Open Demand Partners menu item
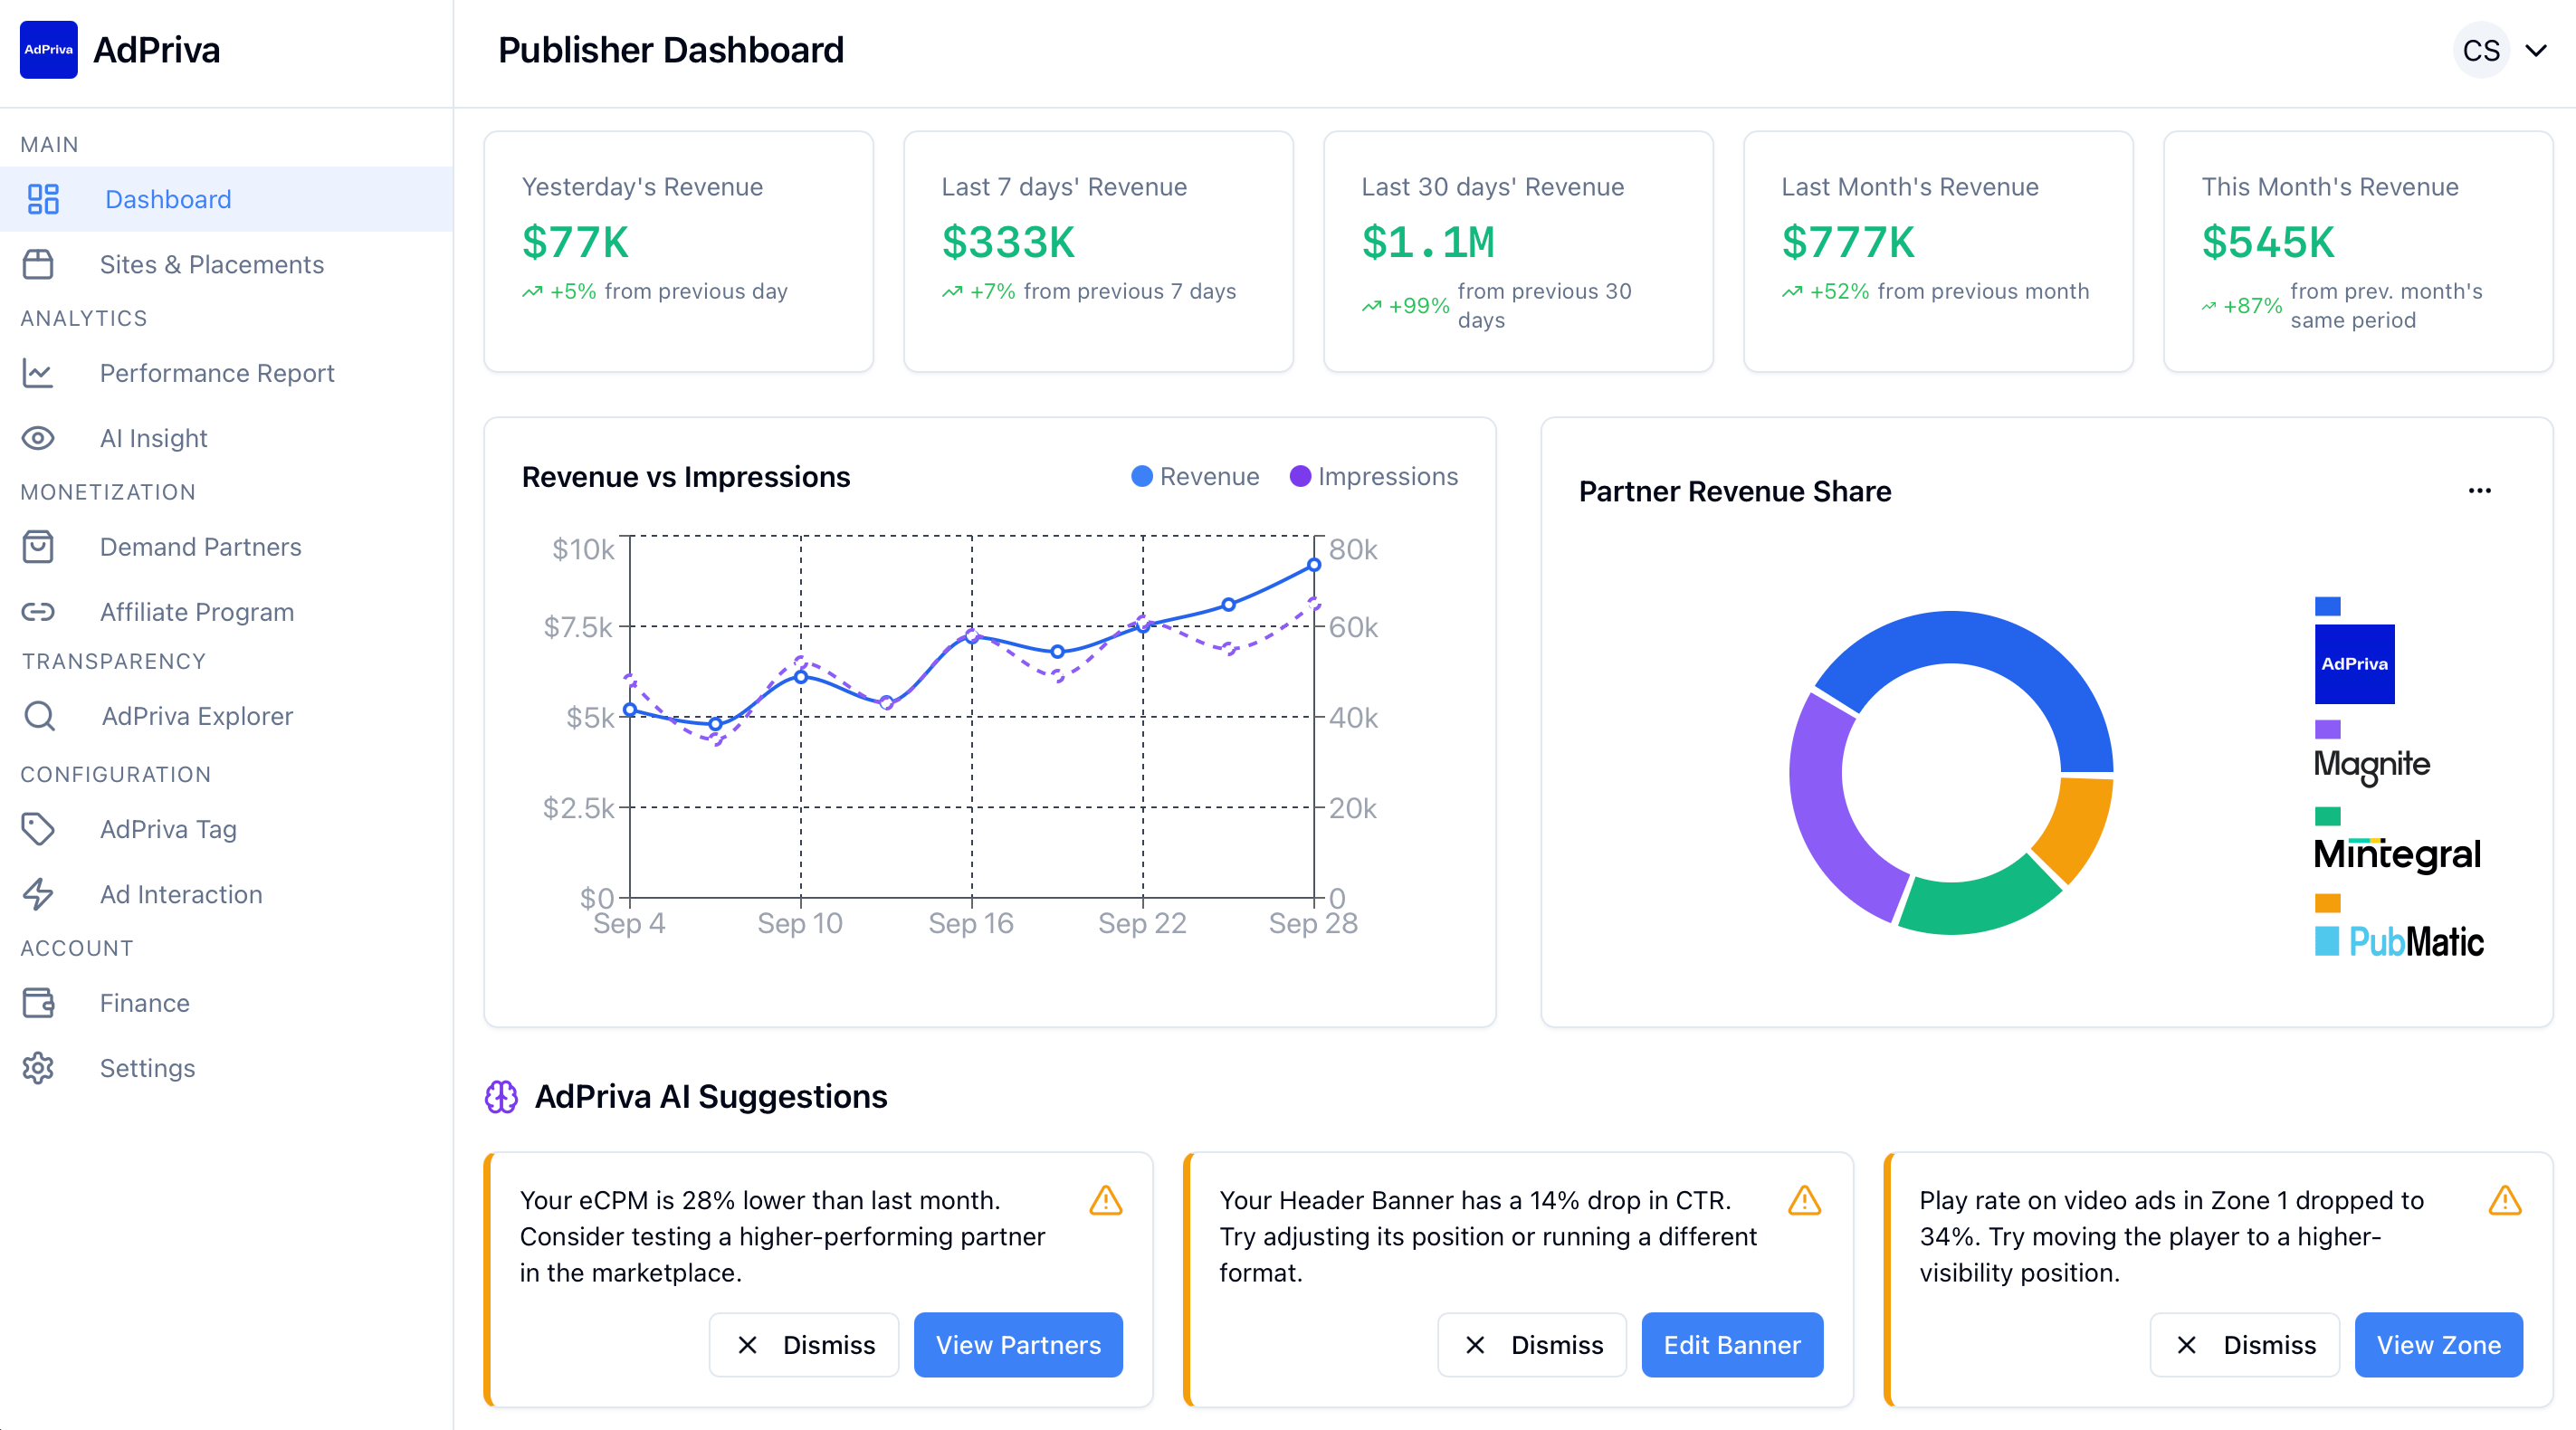 [200, 547]
